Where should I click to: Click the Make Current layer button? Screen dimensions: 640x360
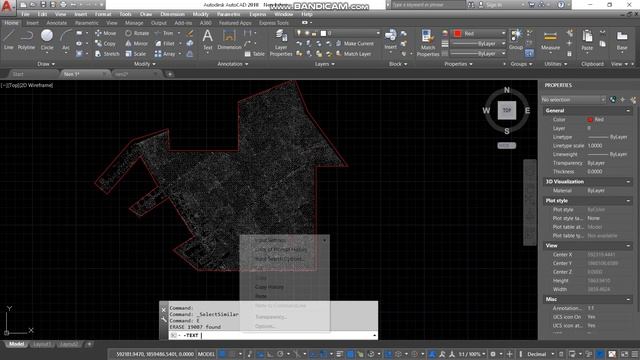tap(355, 43)
